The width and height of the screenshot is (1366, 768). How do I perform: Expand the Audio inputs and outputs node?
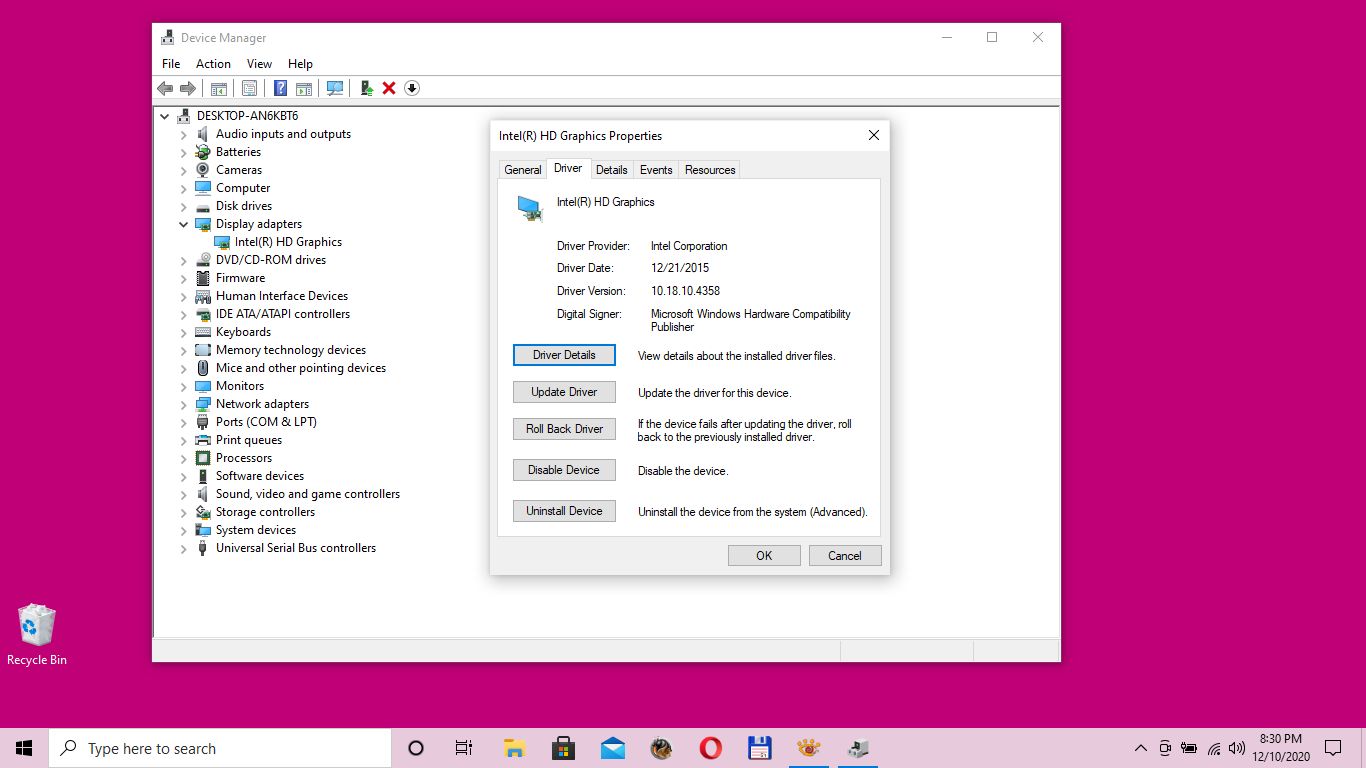point(184,135)
